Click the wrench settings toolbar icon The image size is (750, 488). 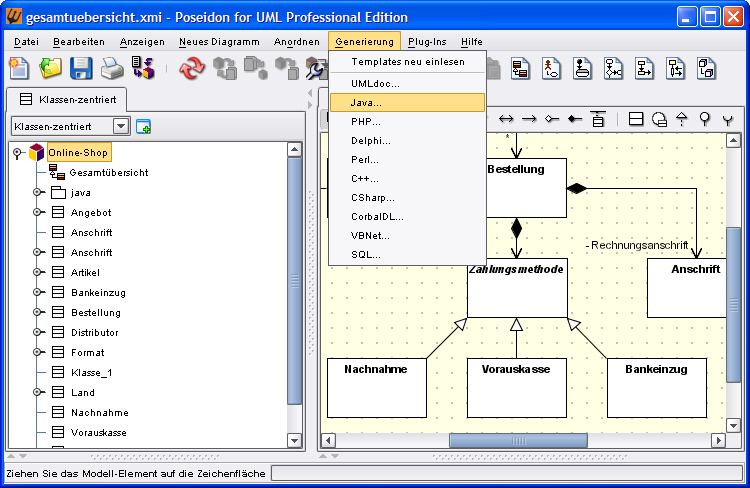[316, 68]
